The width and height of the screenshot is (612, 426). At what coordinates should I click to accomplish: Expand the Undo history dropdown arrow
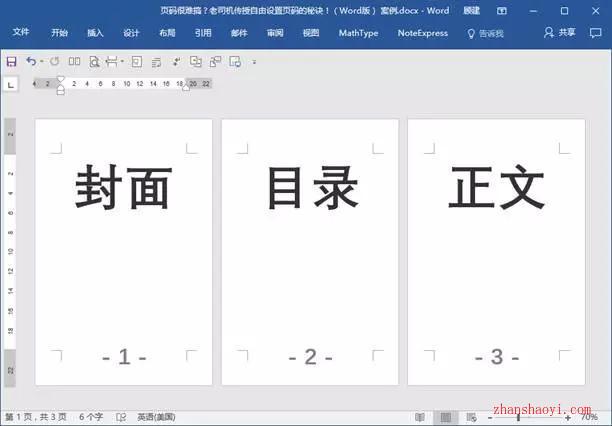pyautogui.click(x=41, y=61)
